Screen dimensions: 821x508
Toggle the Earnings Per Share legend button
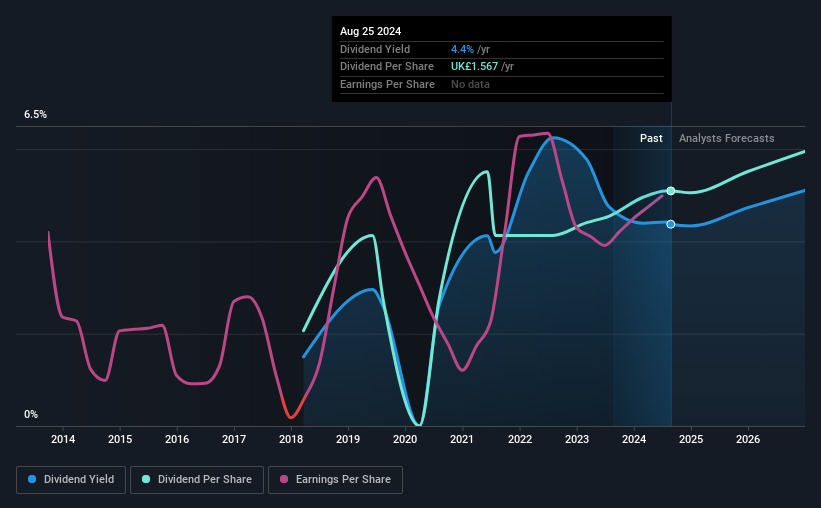335,480
